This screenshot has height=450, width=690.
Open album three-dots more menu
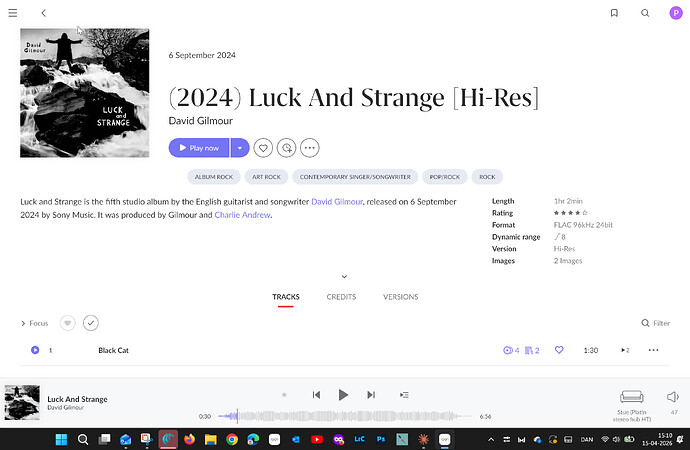pyautogui.click(x=310, y=147)
